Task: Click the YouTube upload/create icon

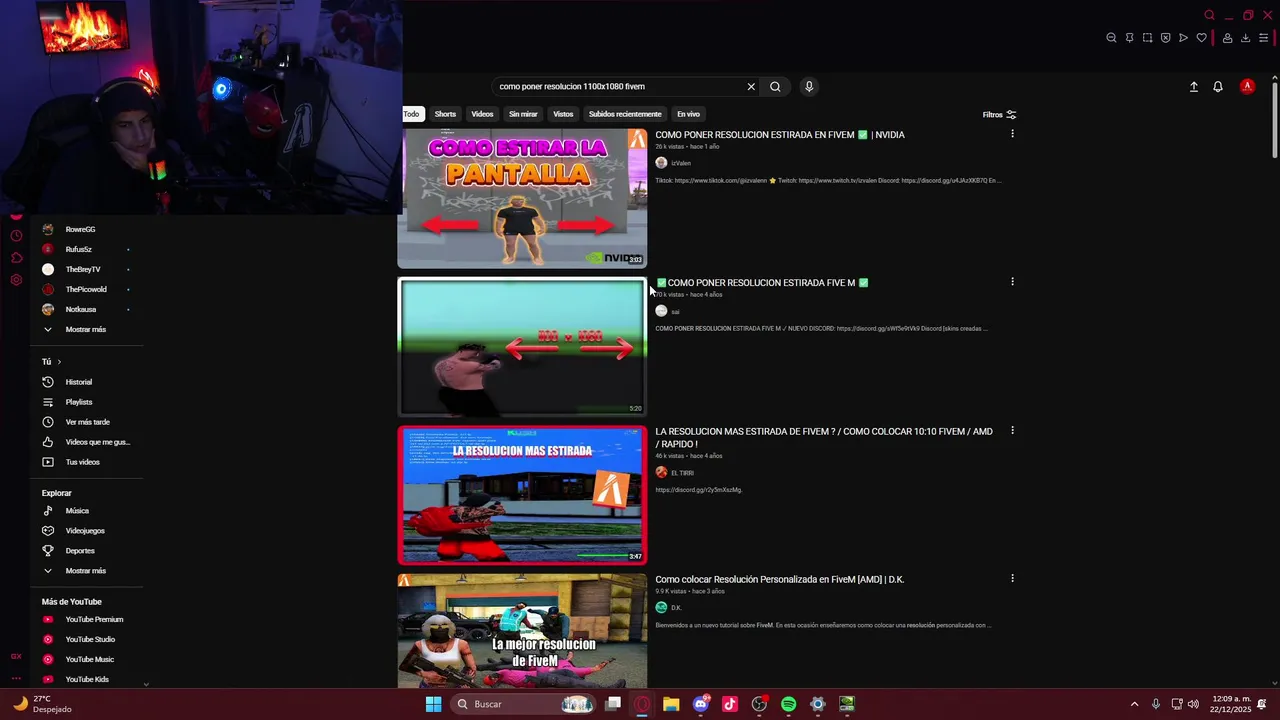Action: [x=1193, y=87]
